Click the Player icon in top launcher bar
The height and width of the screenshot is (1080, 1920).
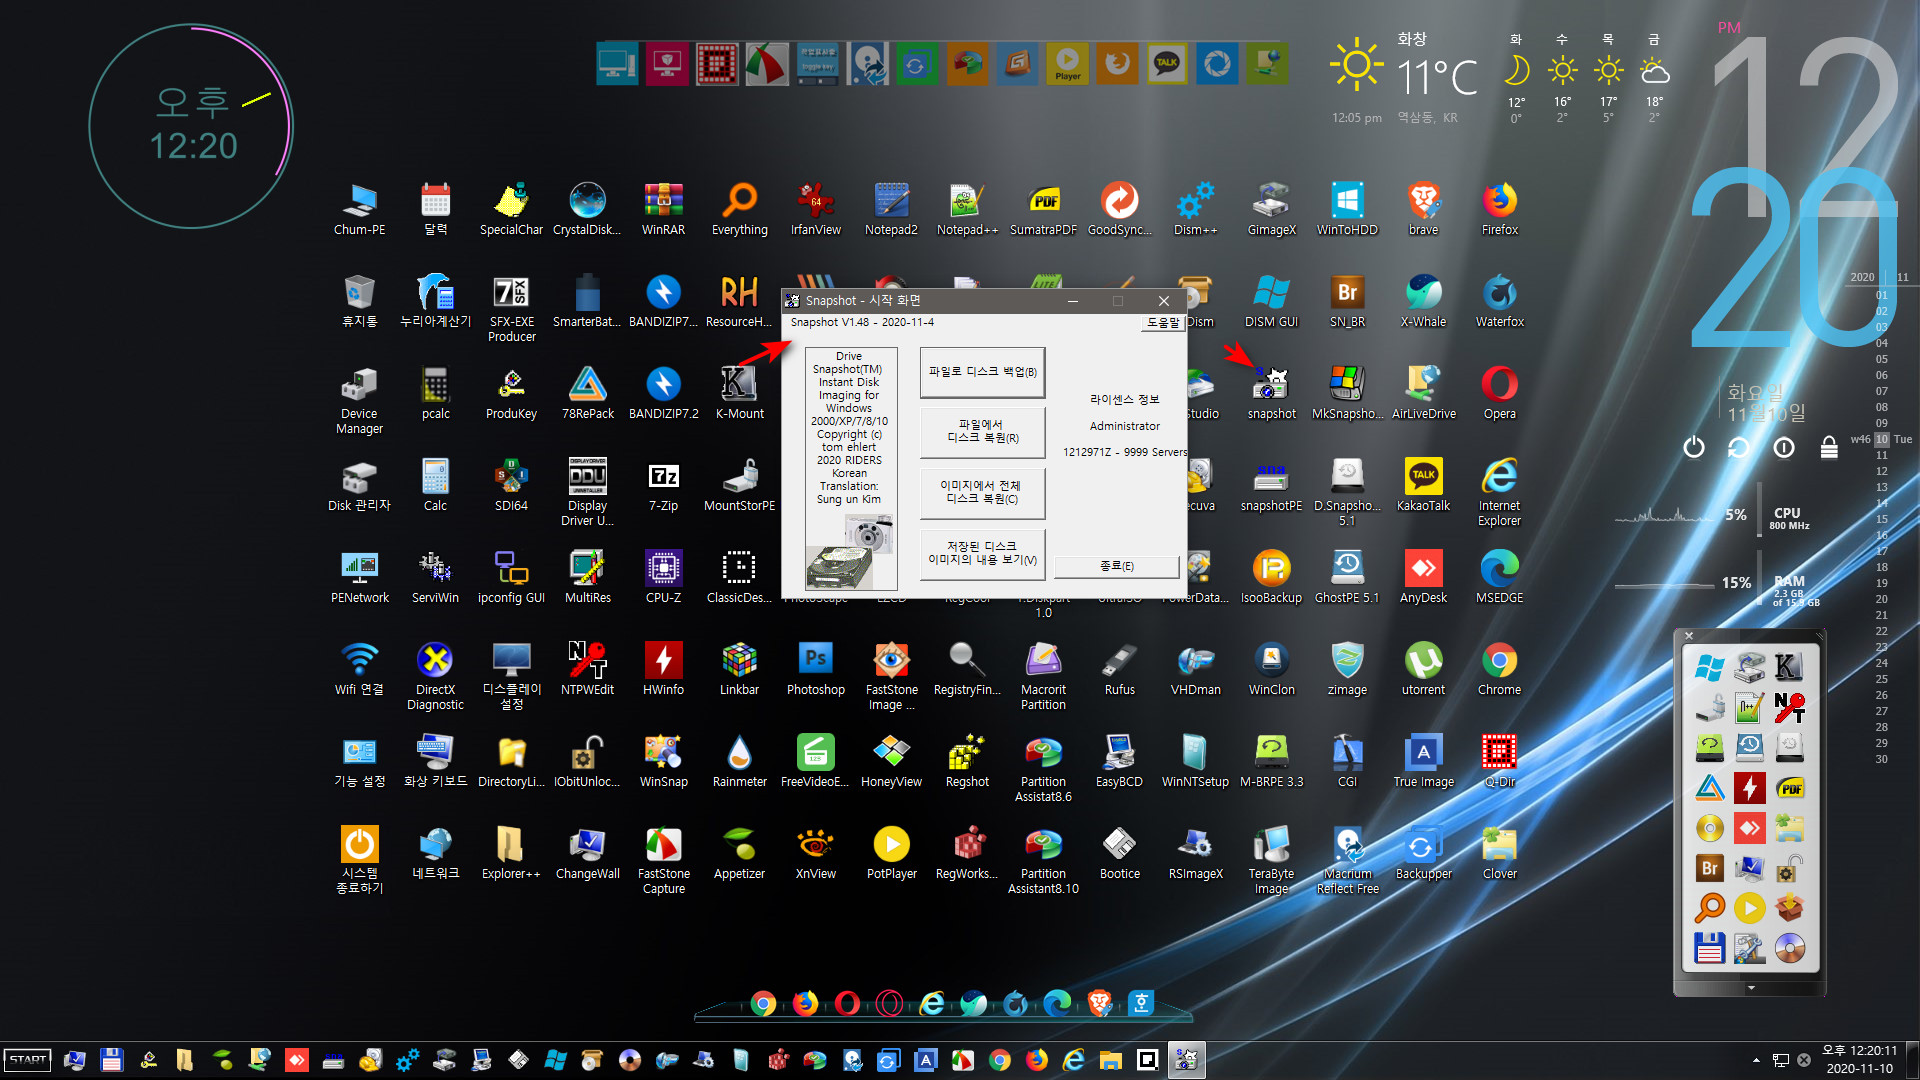[x=1067, y=64]
